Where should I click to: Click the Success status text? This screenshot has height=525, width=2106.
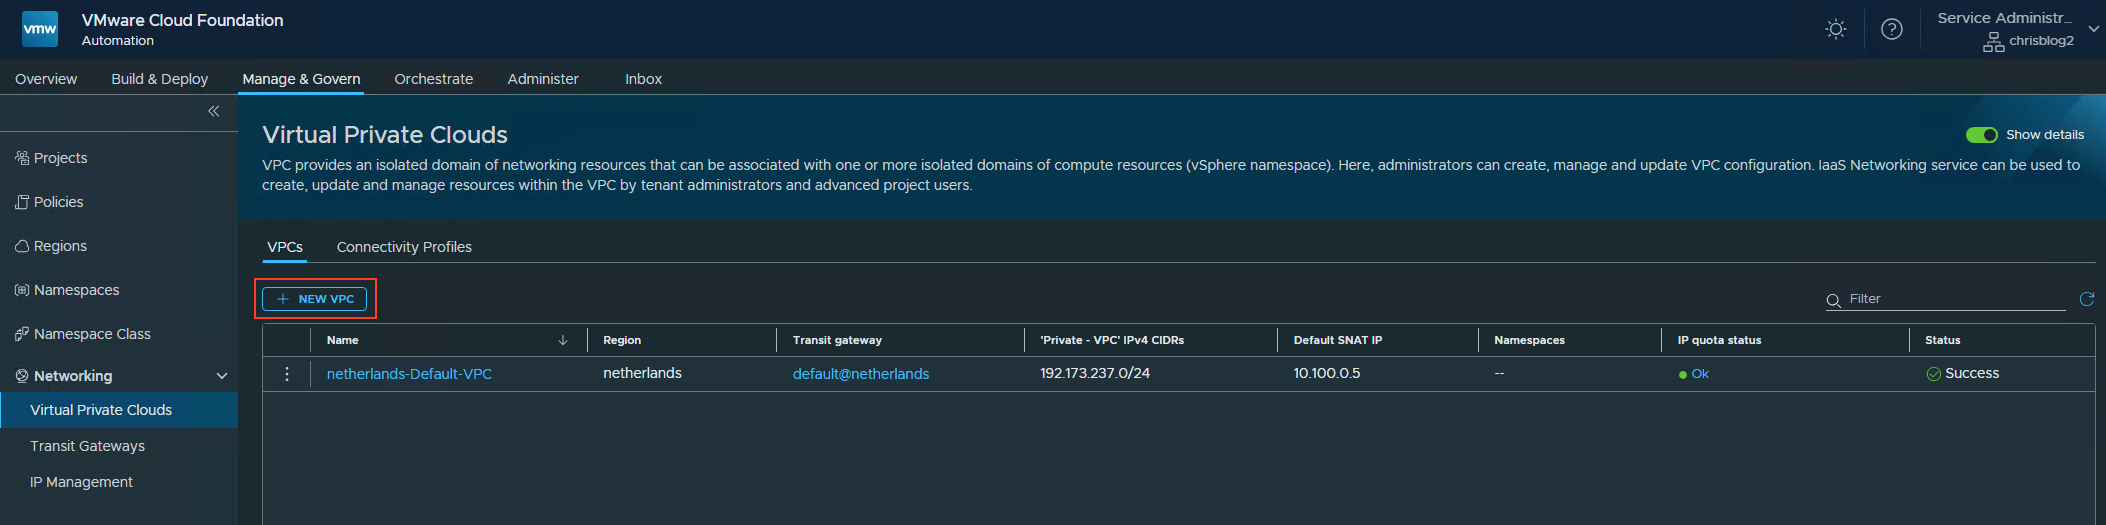[x=1972, y=373]
